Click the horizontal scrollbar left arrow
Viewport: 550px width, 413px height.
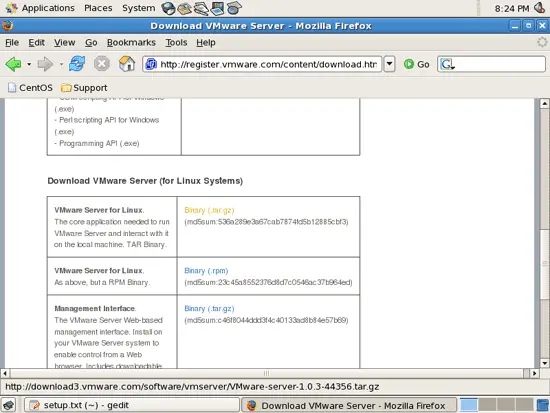(5, 373)
